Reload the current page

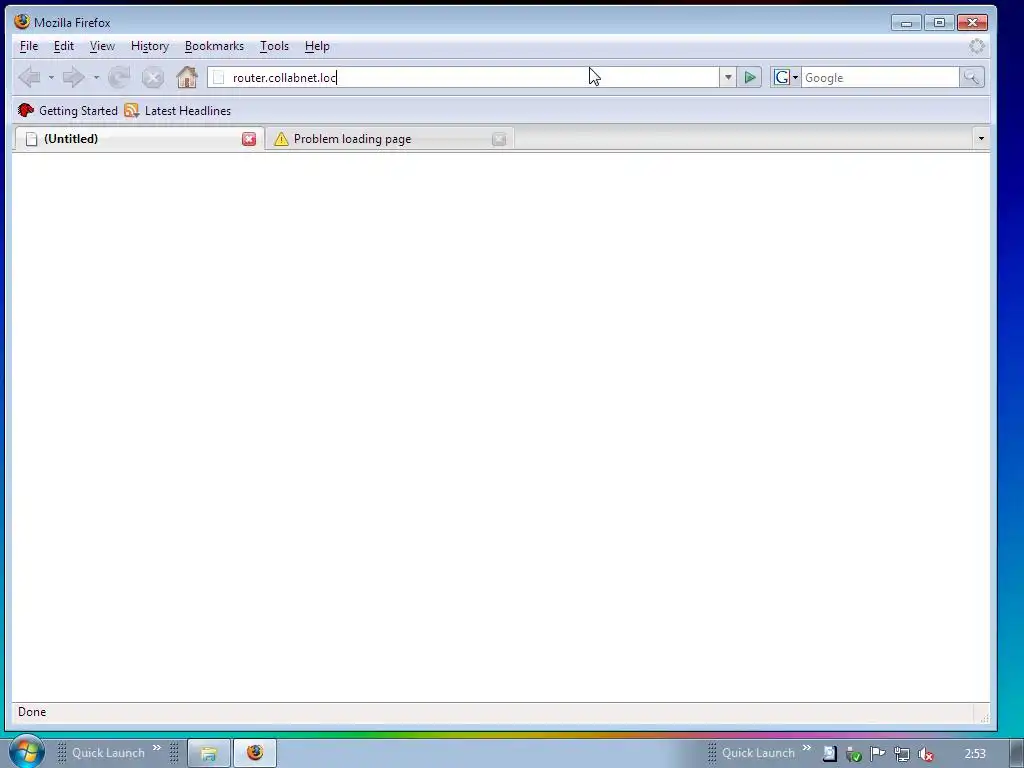[x=119, y=78]
